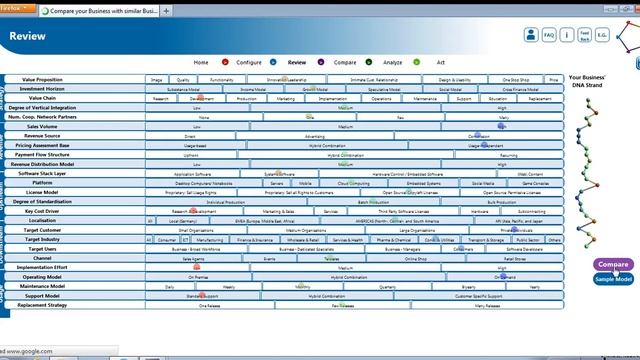The width and height of the screenshot is (640, 360).
Task: Click the Business DNA Strand graphic
Action: coord(587,173)
